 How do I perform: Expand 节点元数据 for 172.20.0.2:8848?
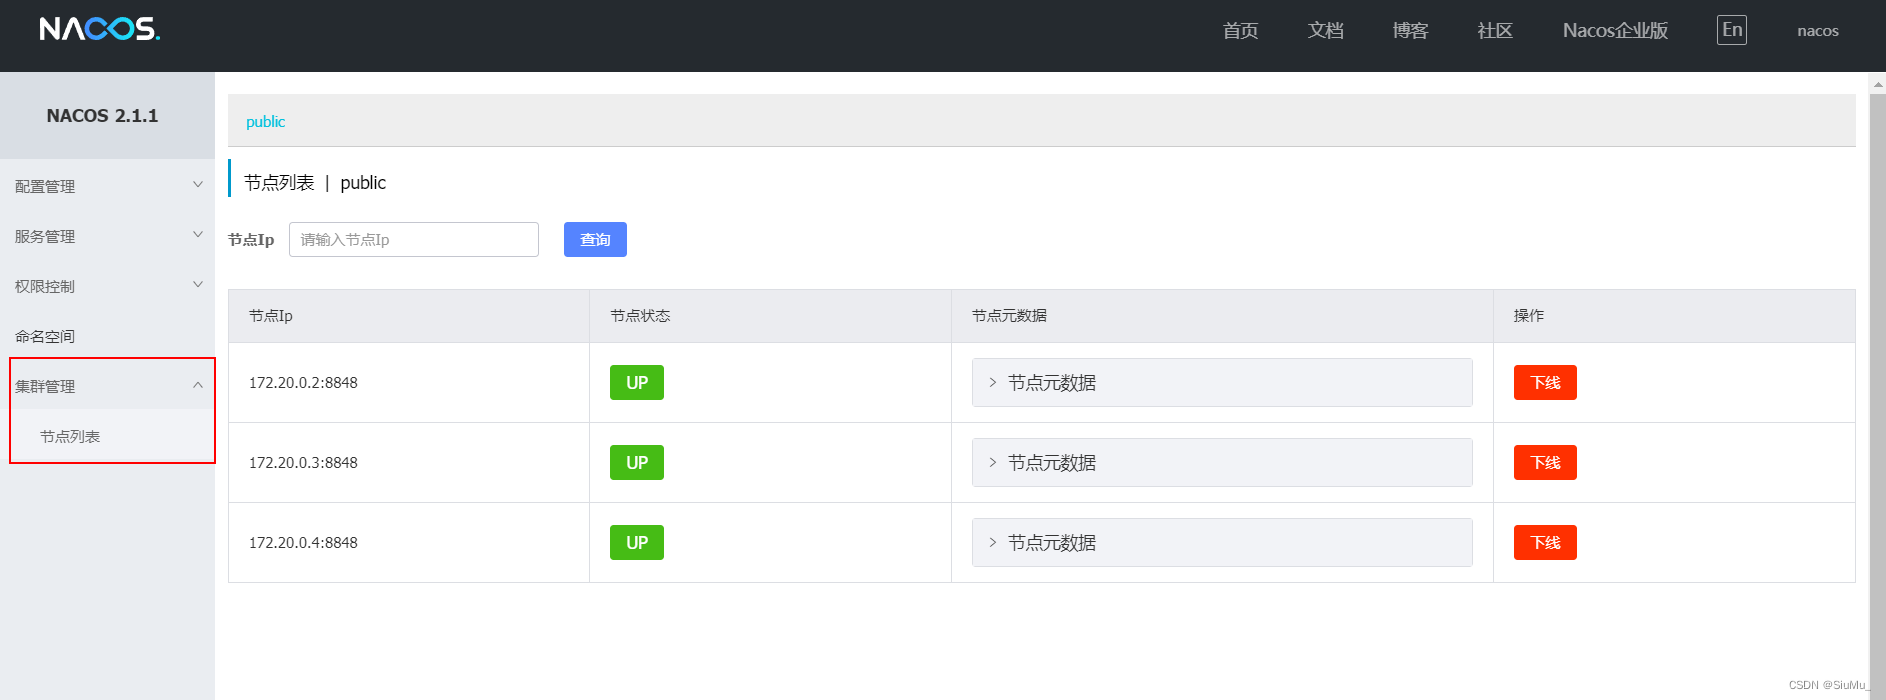tap(1222, 383)
